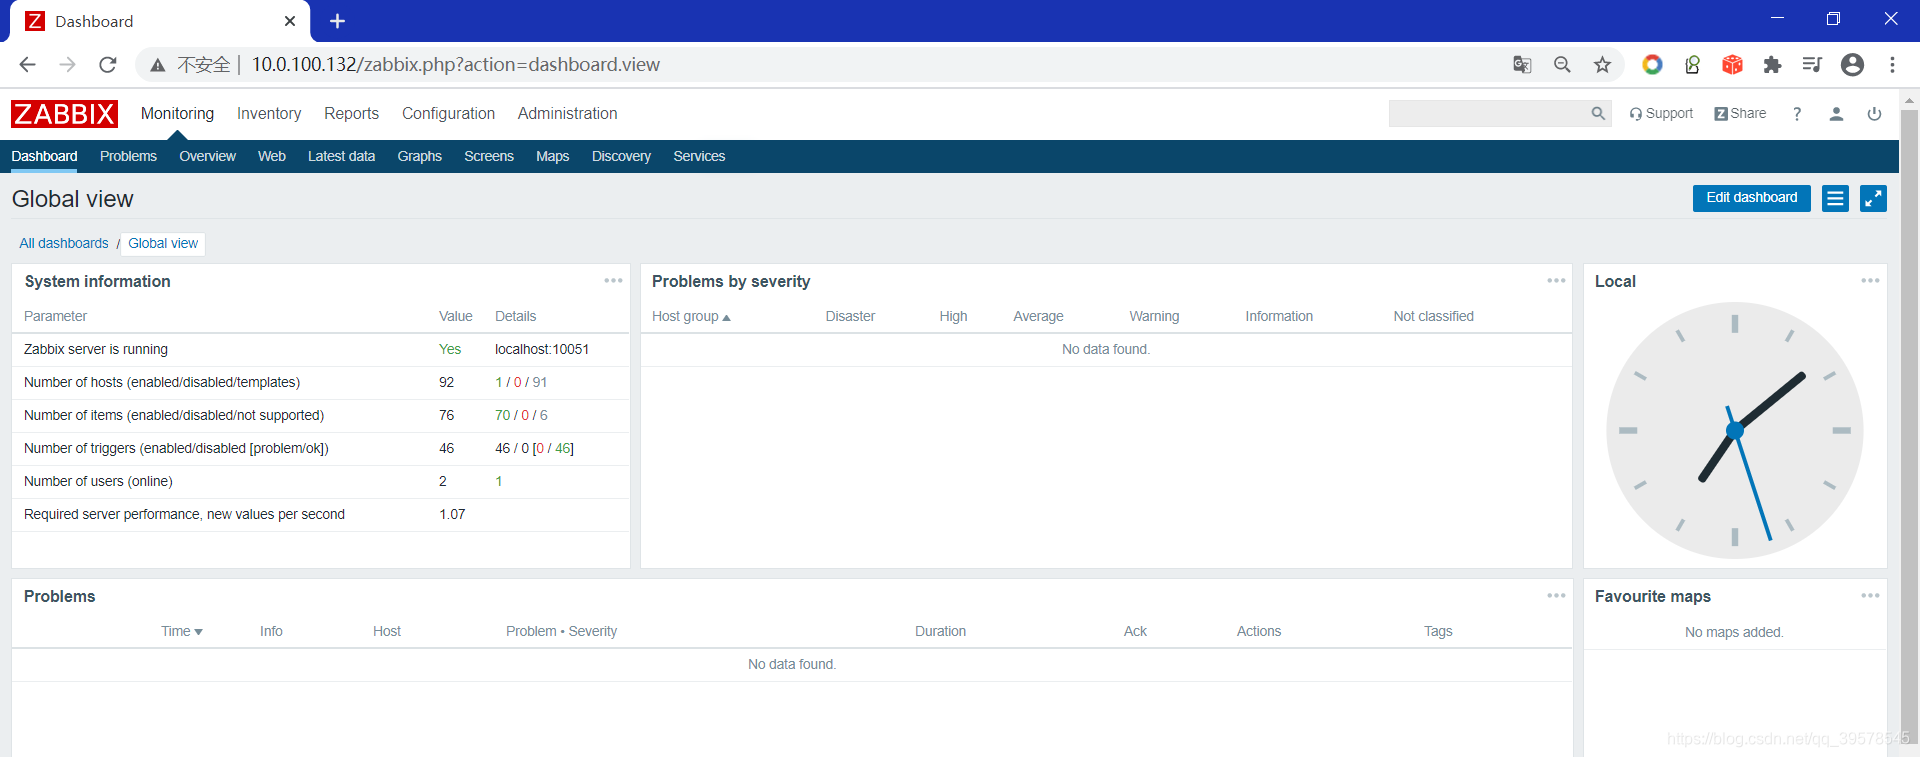This screenshot has height=757, width=1920.
Task: Sort Problems by Time column
Action: point(182,631)
